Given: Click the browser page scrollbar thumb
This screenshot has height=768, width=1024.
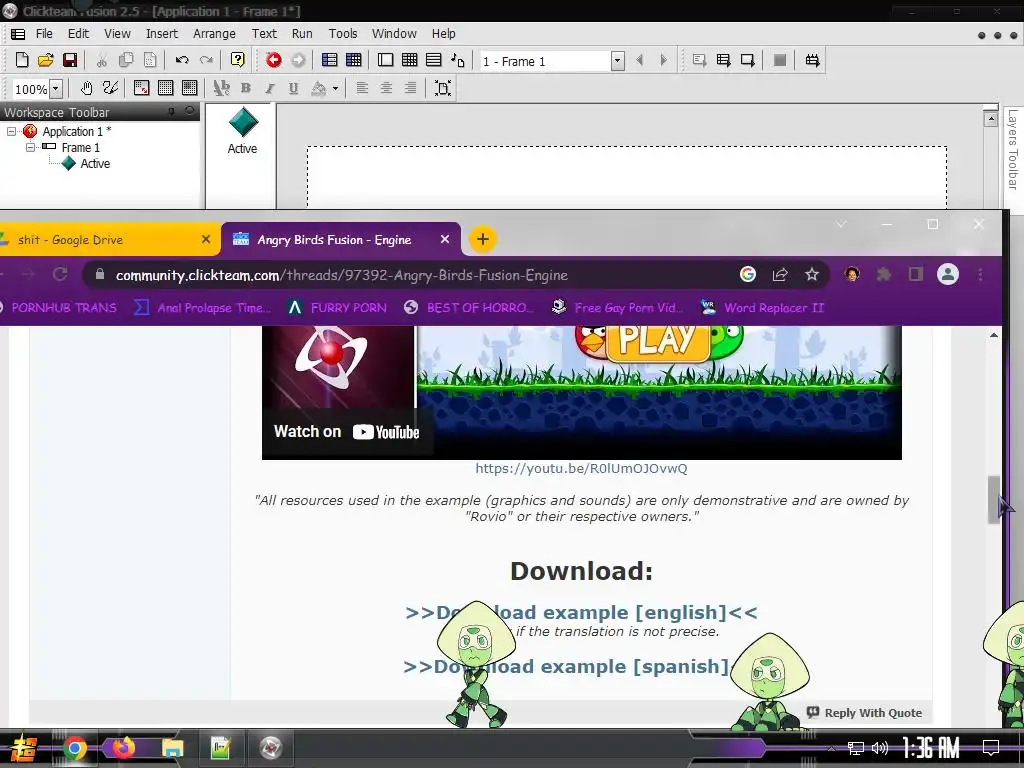Looking at the screenshot, I should point(994,500).
